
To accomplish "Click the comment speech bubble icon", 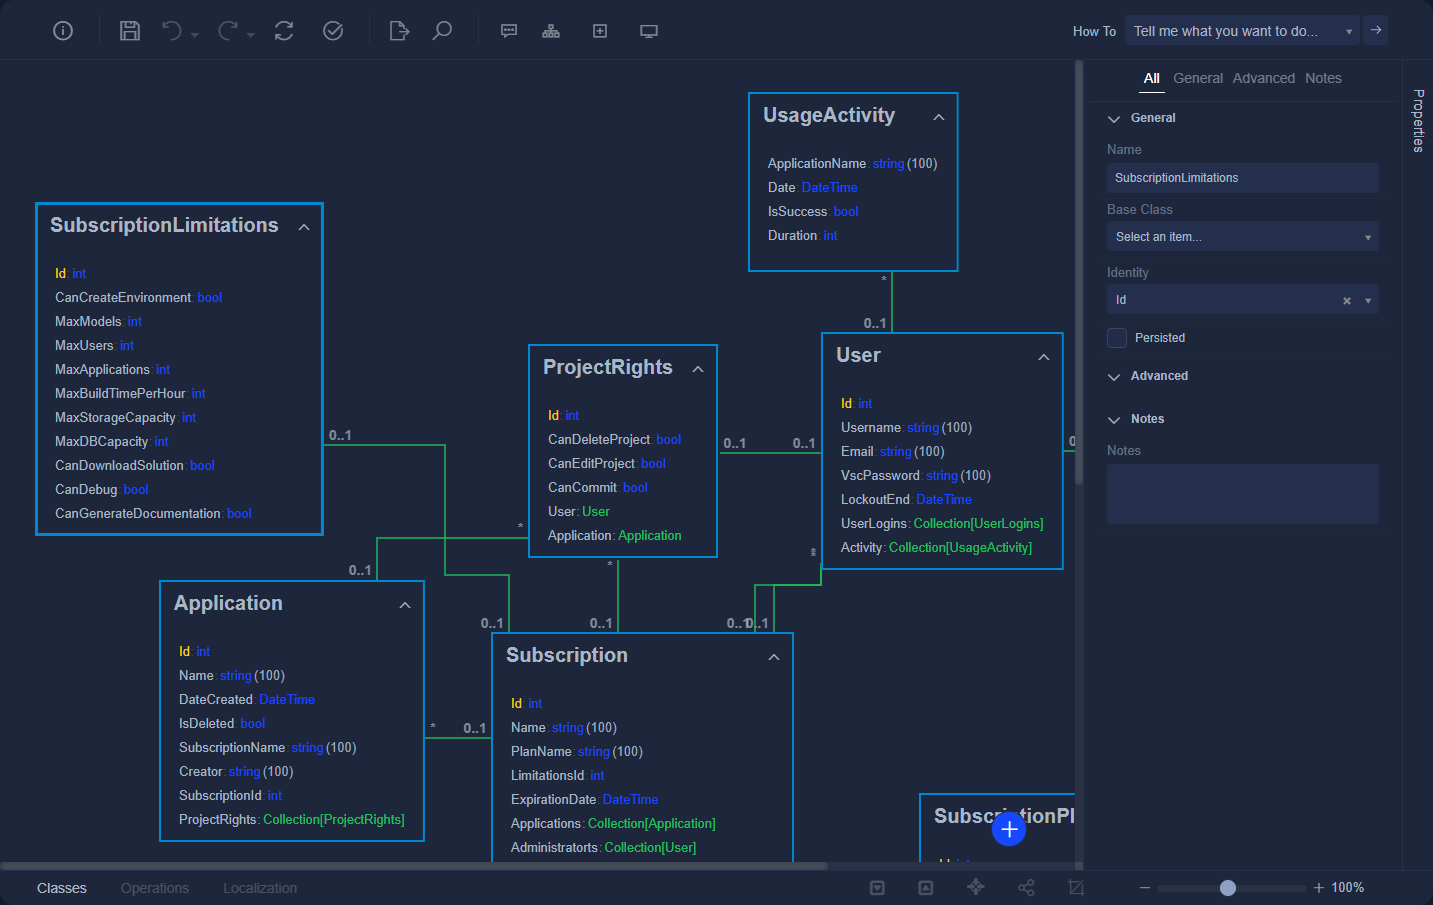I will coord(509,31).
